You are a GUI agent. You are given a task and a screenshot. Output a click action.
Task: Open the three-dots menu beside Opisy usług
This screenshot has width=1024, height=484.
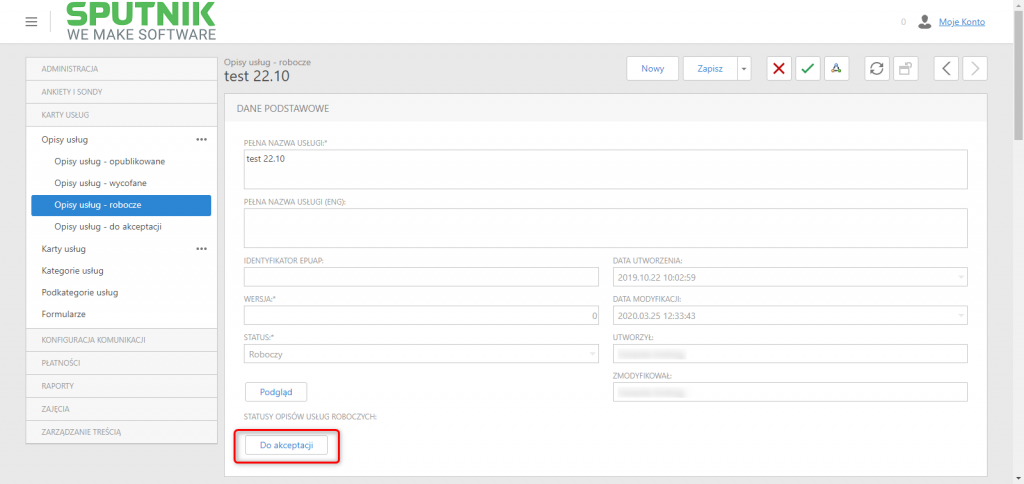[202, 139]
